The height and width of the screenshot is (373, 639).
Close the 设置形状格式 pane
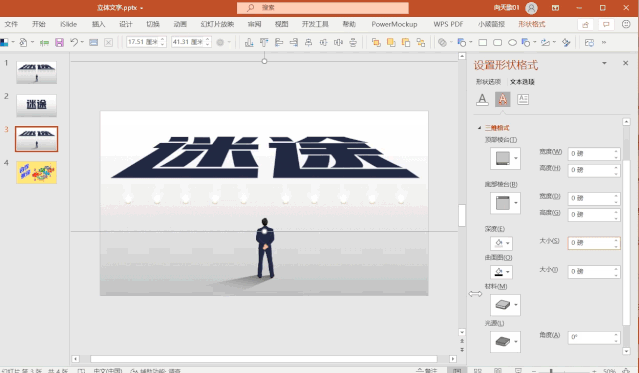626,63
